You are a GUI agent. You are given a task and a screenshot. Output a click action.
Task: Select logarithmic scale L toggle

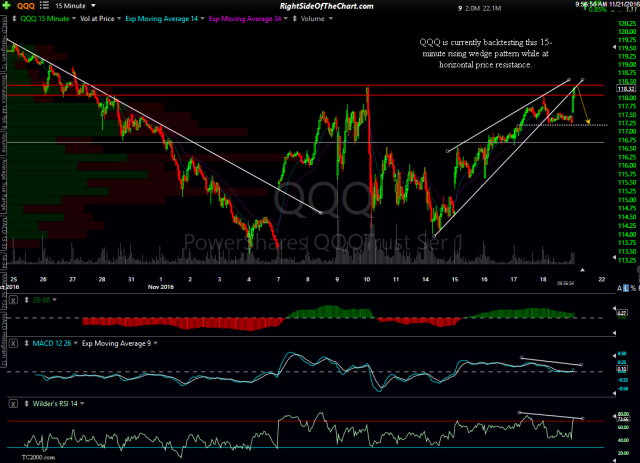click(x=626, y=288)
